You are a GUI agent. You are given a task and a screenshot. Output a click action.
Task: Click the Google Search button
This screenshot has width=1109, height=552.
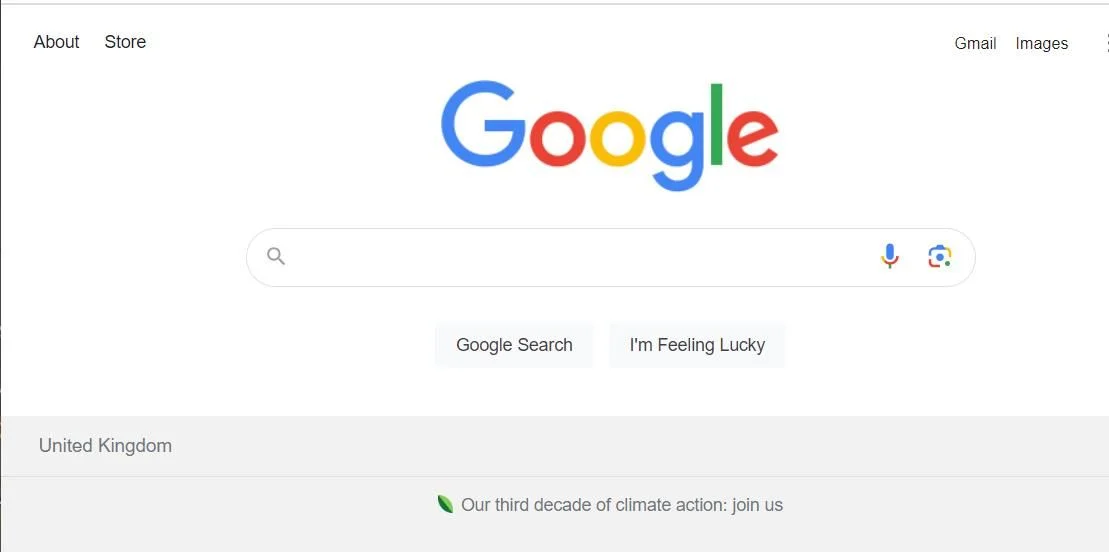click(x=514, y=345)
